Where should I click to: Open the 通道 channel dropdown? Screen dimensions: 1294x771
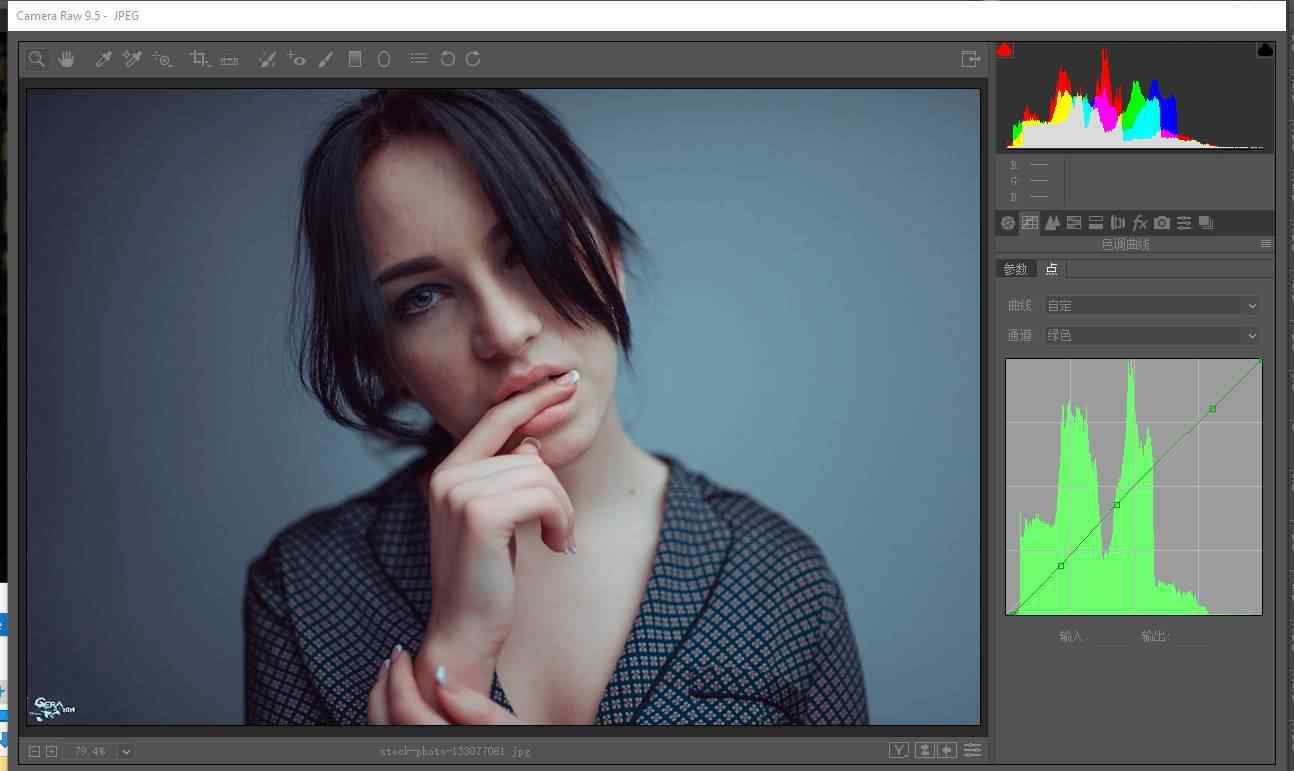[1152, 336]
